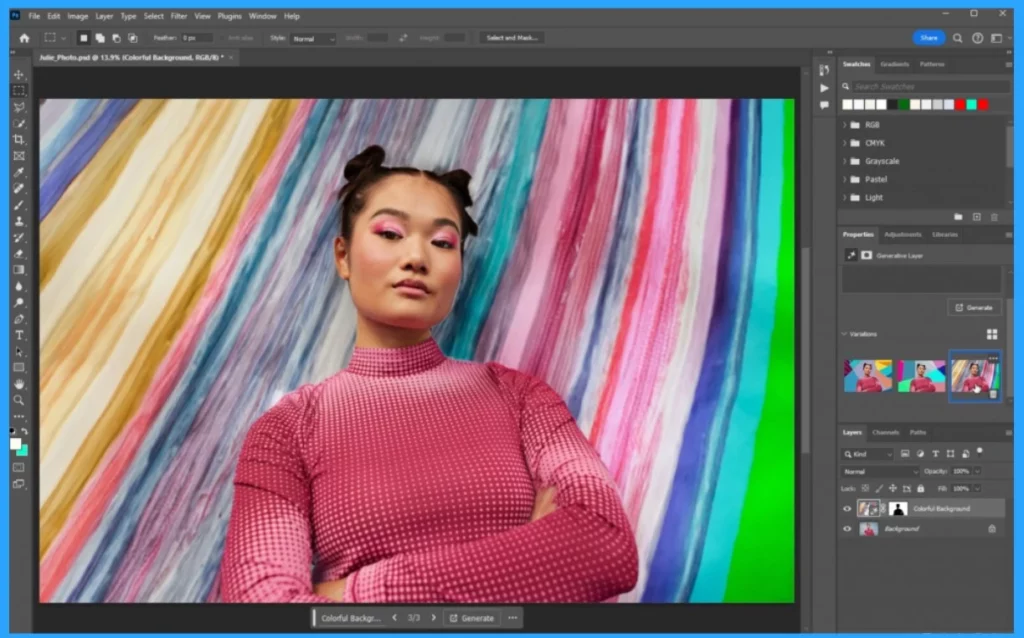Select the Eyedropper tool
Viewport: 1024px width, 638px height.
(x=19, y=172)
